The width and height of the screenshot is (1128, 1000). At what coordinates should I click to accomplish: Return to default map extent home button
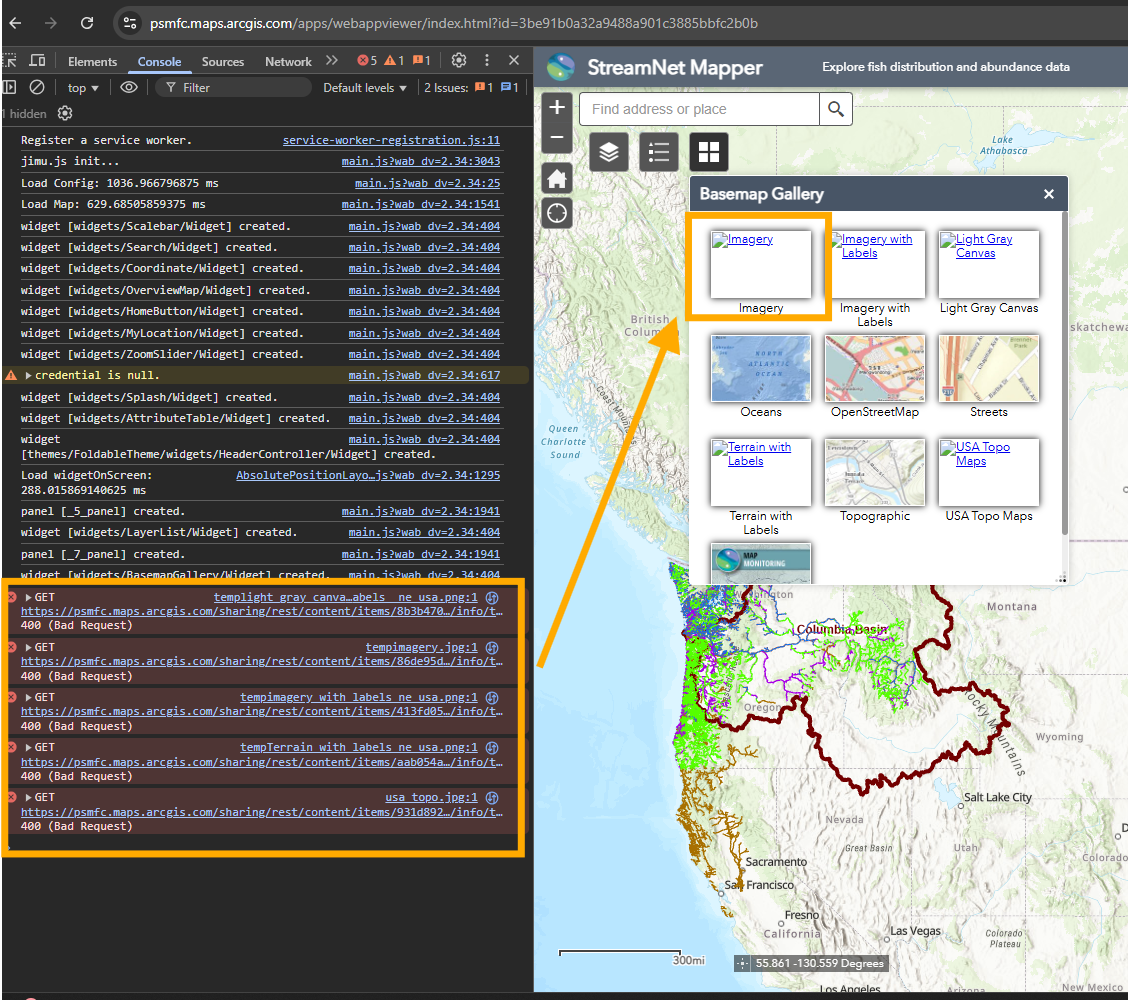[557, 178]
